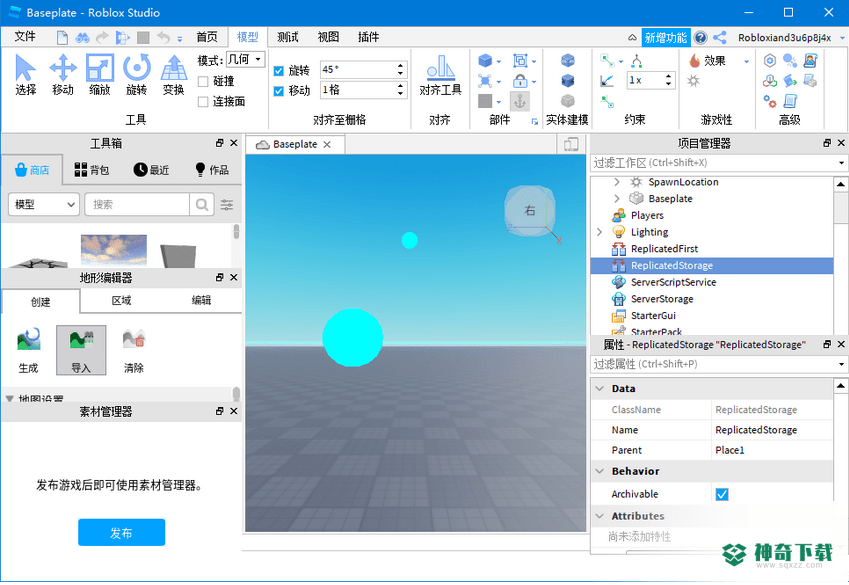The height and width of the screenshot is (585, 849).
Task: Open toolbox filter sliders icon
Action: click(227, 204)
